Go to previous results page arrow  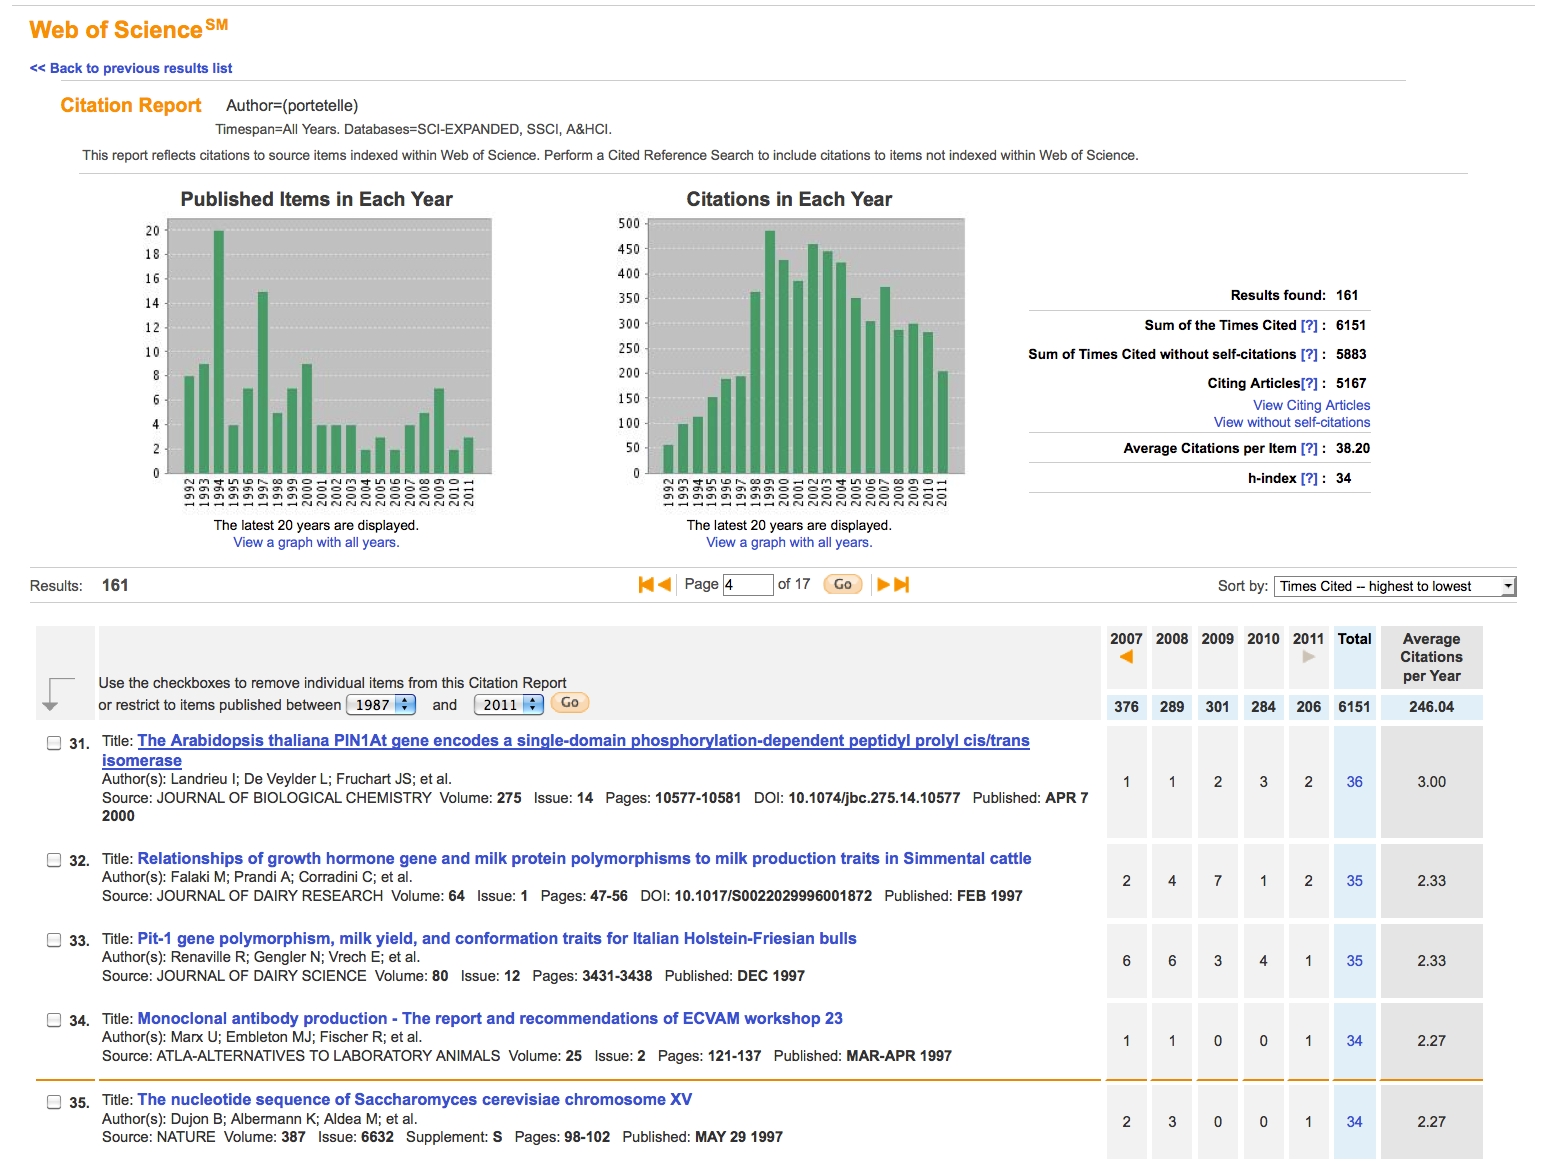click(x=664, y=585)
